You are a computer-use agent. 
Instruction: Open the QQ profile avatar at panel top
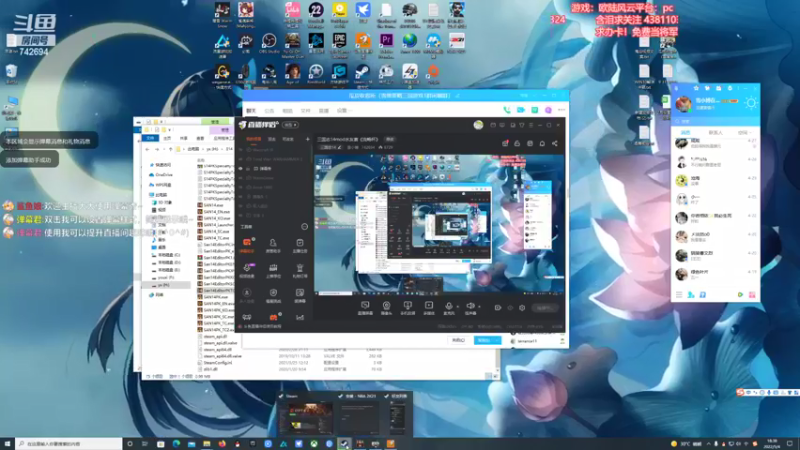(683, 104)
